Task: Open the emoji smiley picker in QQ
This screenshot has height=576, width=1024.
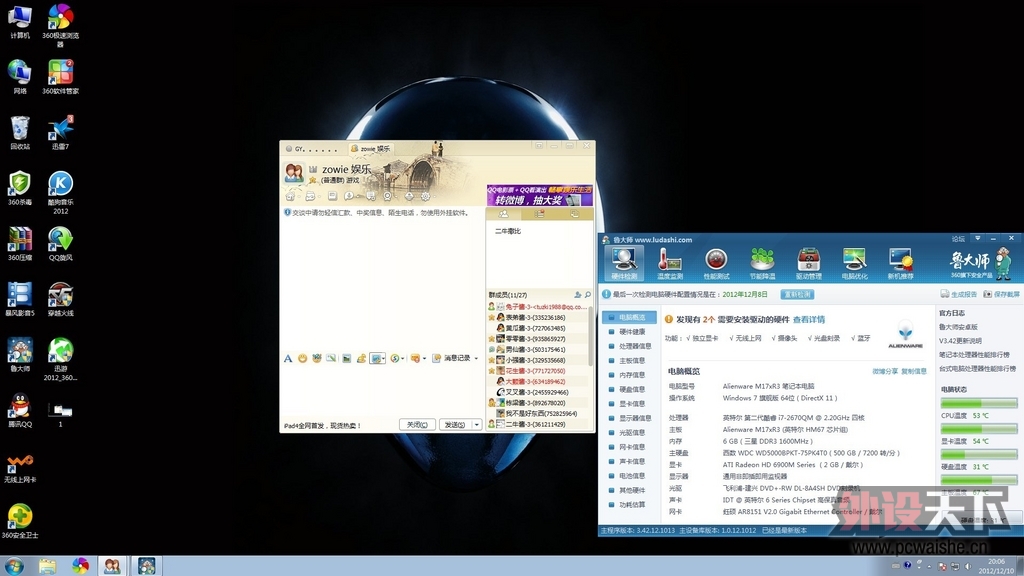Action: [302, 358]
